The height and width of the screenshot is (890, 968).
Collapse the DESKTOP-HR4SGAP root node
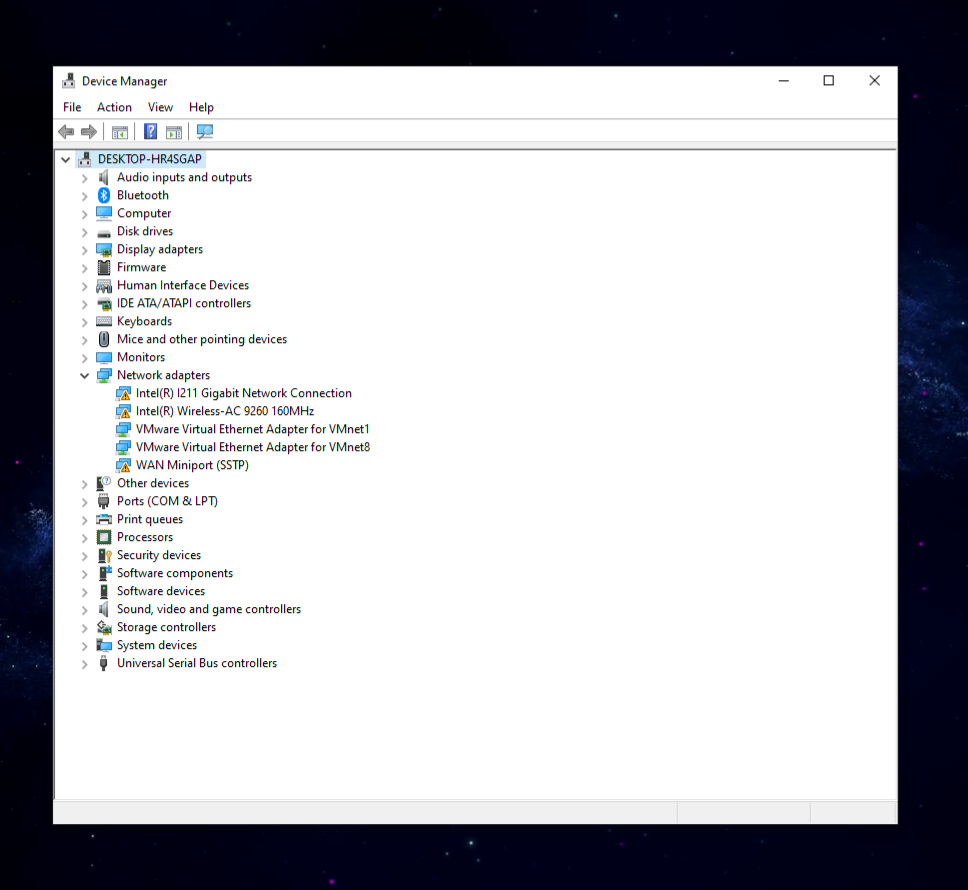(65, 159)
